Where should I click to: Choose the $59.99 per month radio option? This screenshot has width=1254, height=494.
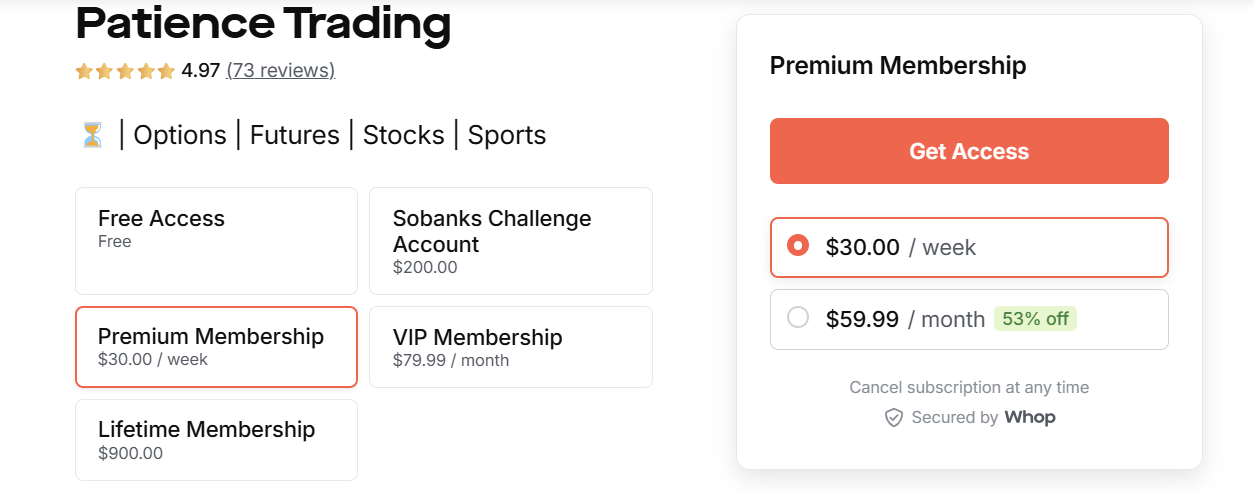point(798,318)
